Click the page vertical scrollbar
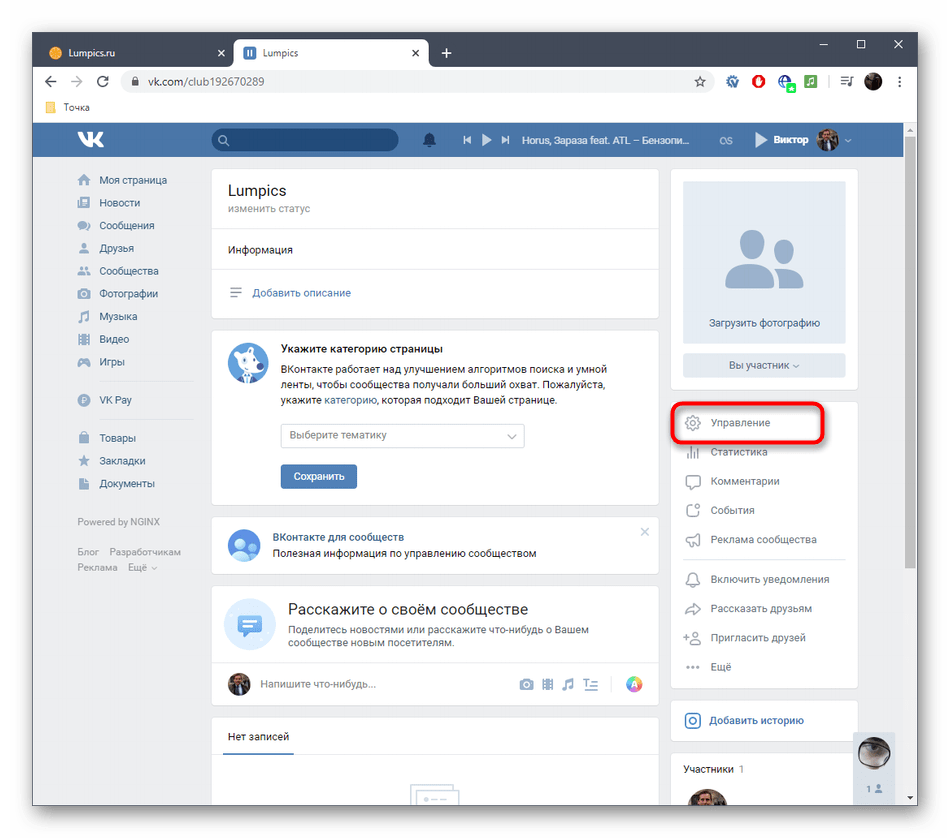This screenshot has height=838, width=950. (910, 351)
